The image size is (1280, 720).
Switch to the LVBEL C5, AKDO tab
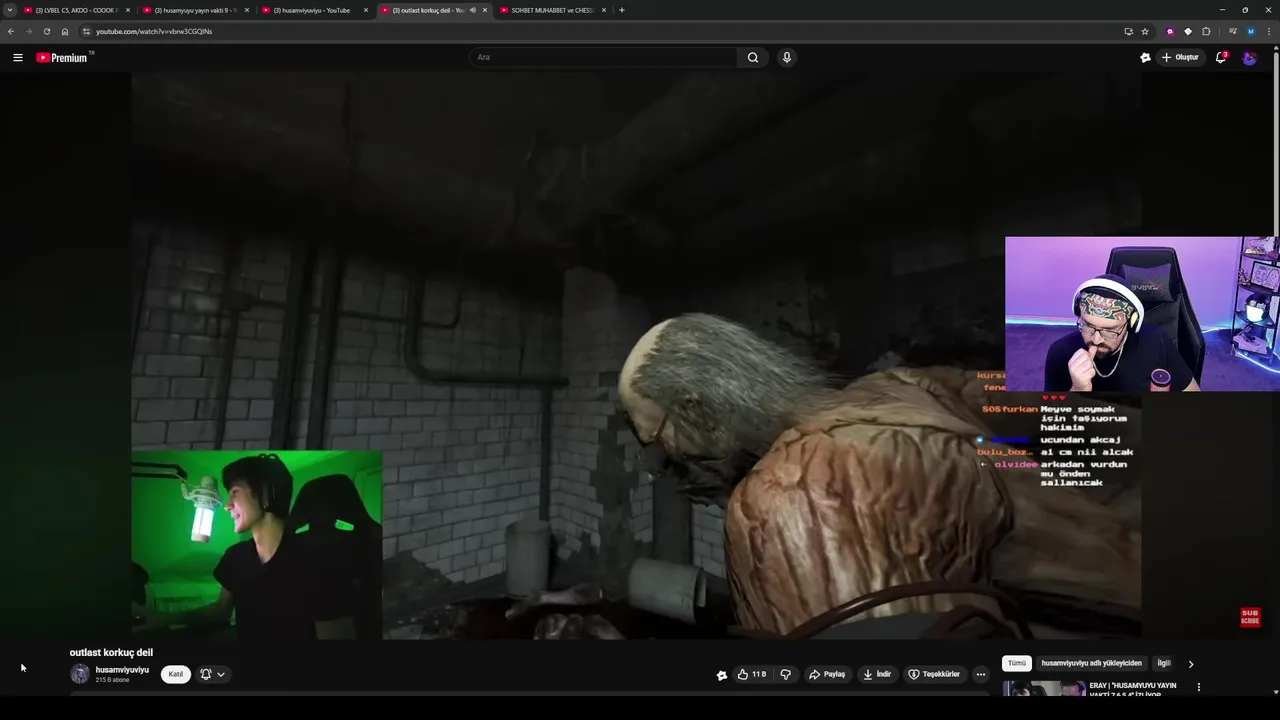click(x=76, y=10)
